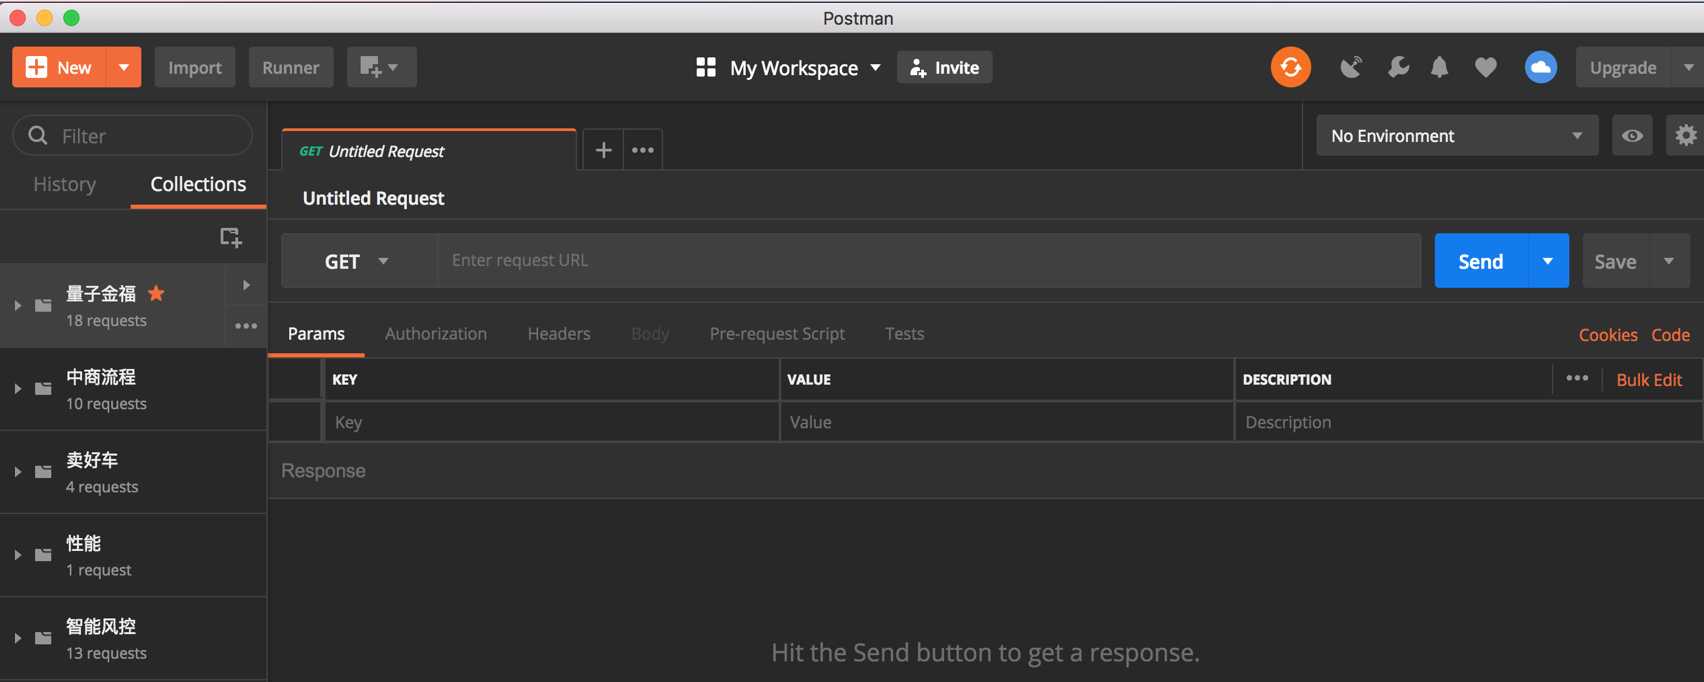Open the Runner

[x=291, y=67]
